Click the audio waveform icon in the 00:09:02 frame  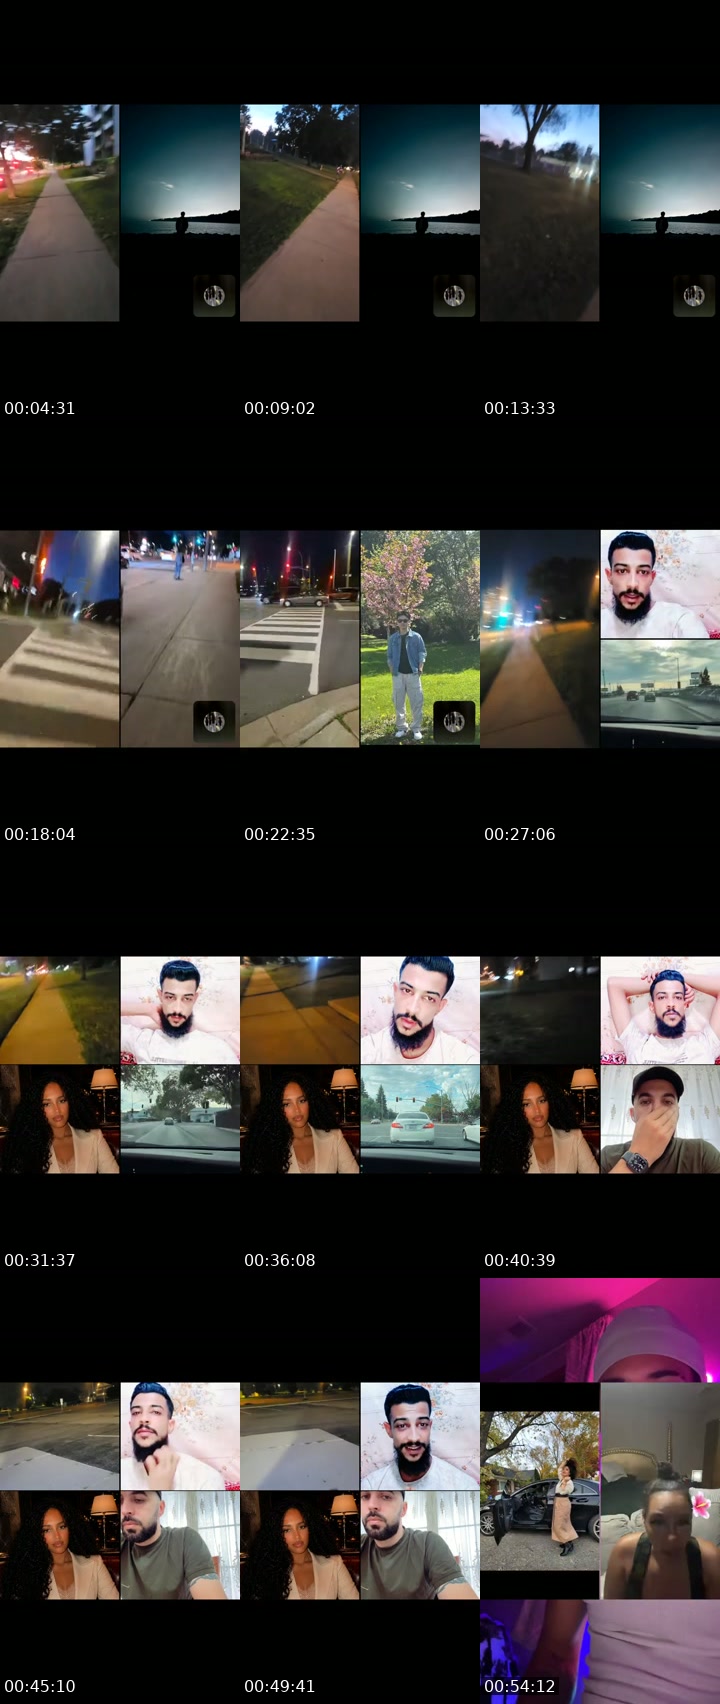454,296
